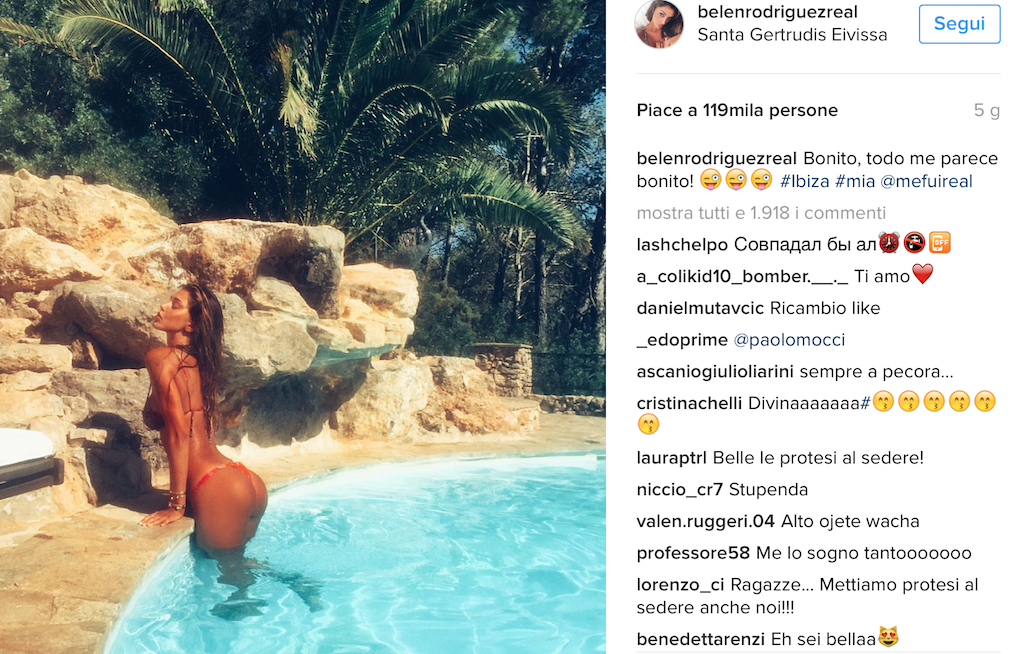Viewport: 1030px width, 654px height.
Task: Click the red heart emoji in comment
Action: (922, 274)
